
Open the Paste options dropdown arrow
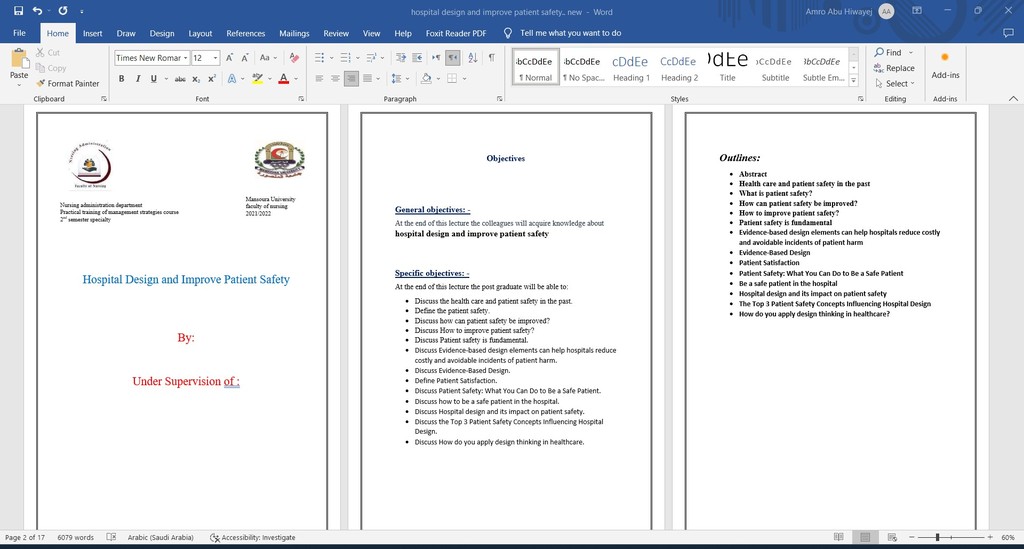(x=19, y=86)
